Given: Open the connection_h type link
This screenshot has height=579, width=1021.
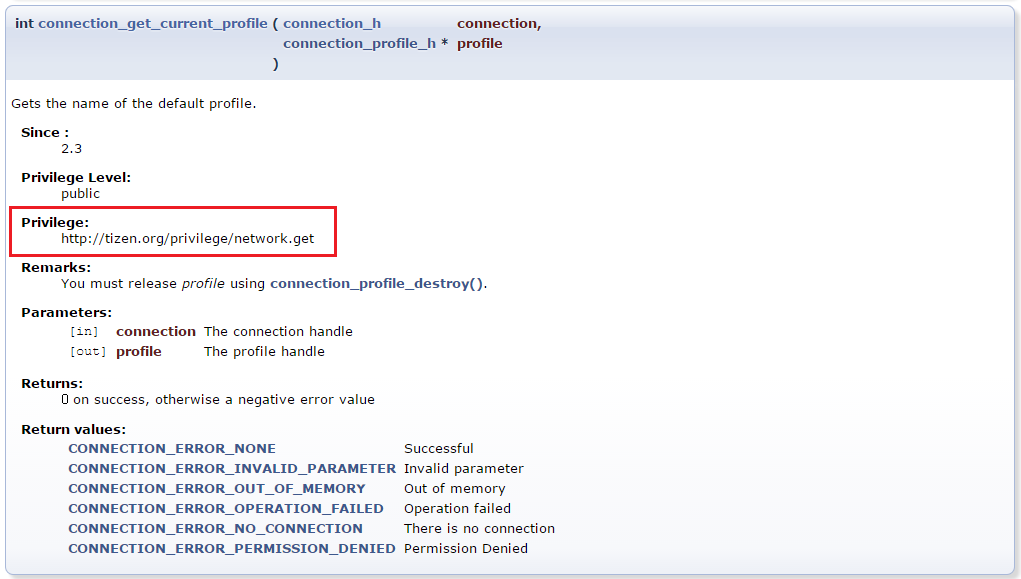Looking at the screenshot, I should click(x=331, y=23).
